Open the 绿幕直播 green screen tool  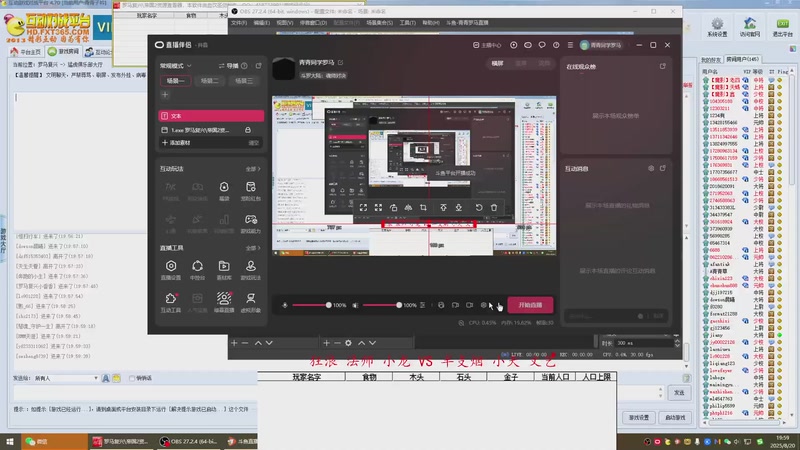(224, 302)
